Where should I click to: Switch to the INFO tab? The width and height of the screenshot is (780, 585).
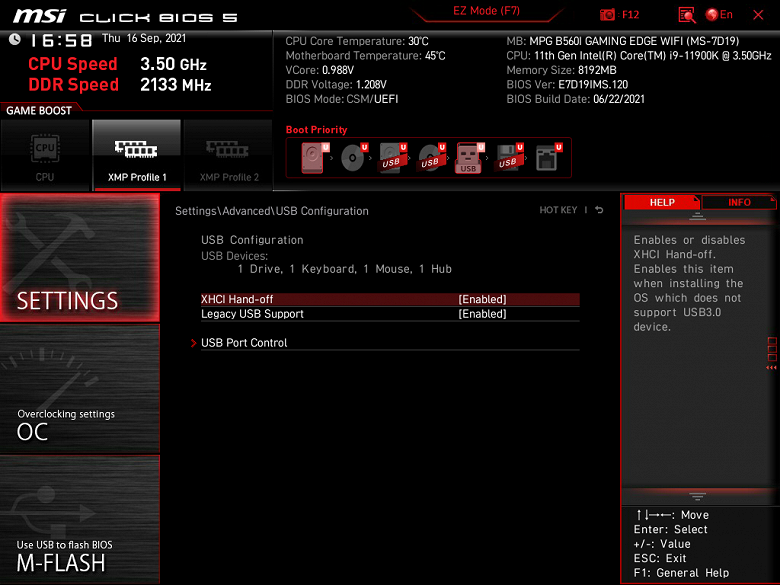pos(739,202)
